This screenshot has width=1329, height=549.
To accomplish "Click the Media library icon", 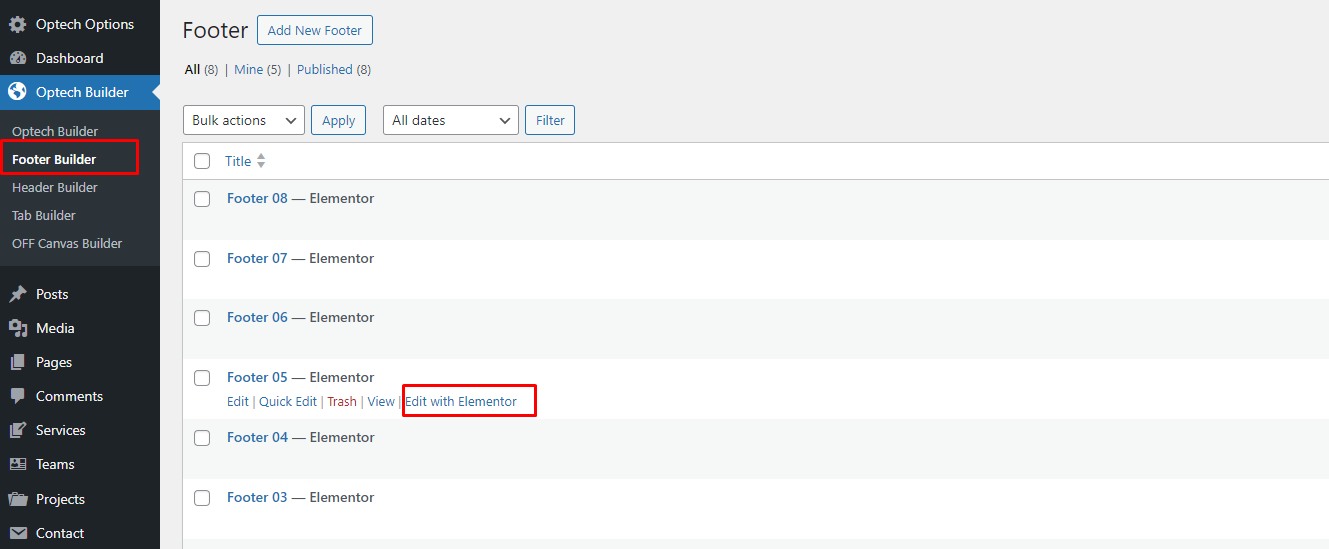I will tap(17, 328).
